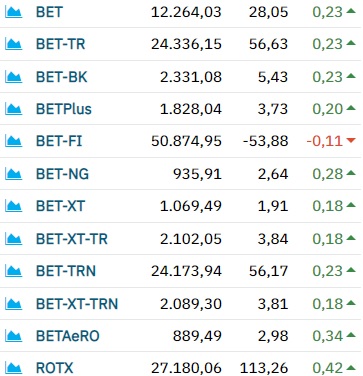Click the chart icon beside BET-XT
This screenshot has height=376, width=363.
tap(14, 206)
